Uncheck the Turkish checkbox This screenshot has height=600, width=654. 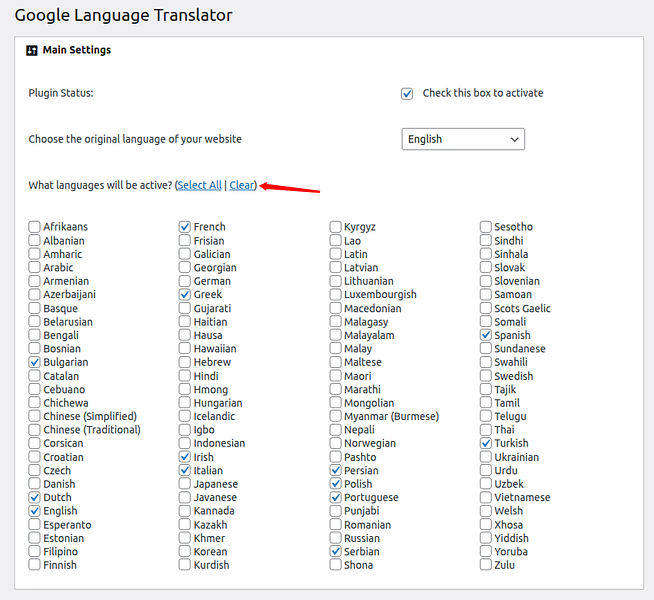(x=485, y=443)
